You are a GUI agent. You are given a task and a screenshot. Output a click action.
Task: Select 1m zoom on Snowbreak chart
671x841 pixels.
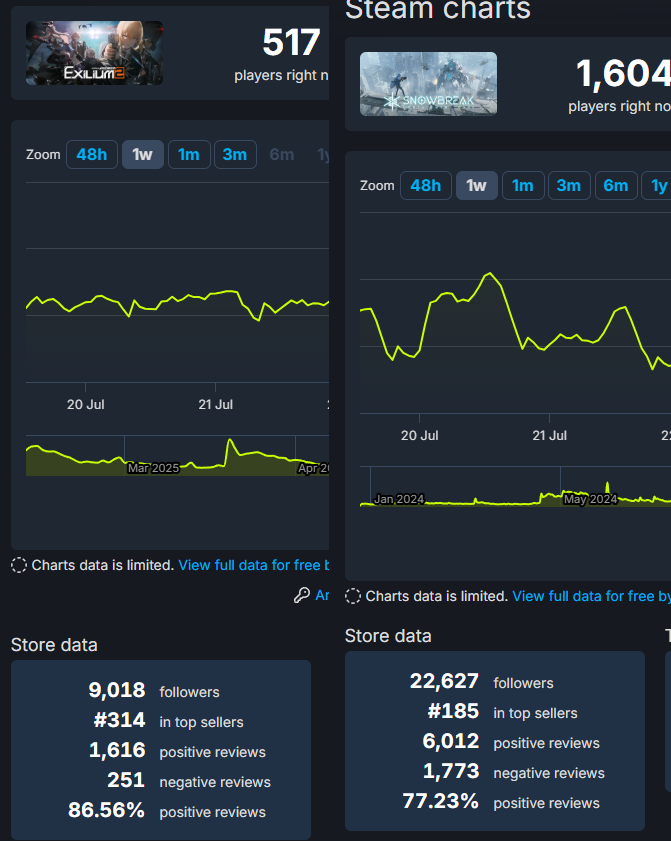[x=523, y=186]
